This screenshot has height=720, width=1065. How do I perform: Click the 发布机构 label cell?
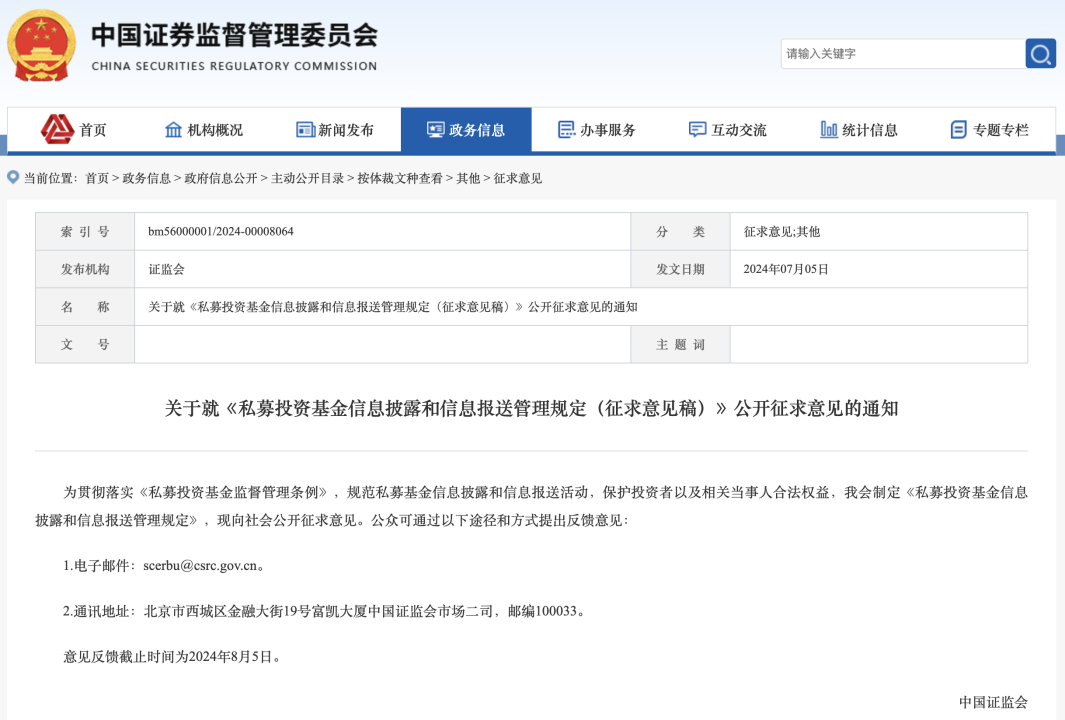point(85,269)
